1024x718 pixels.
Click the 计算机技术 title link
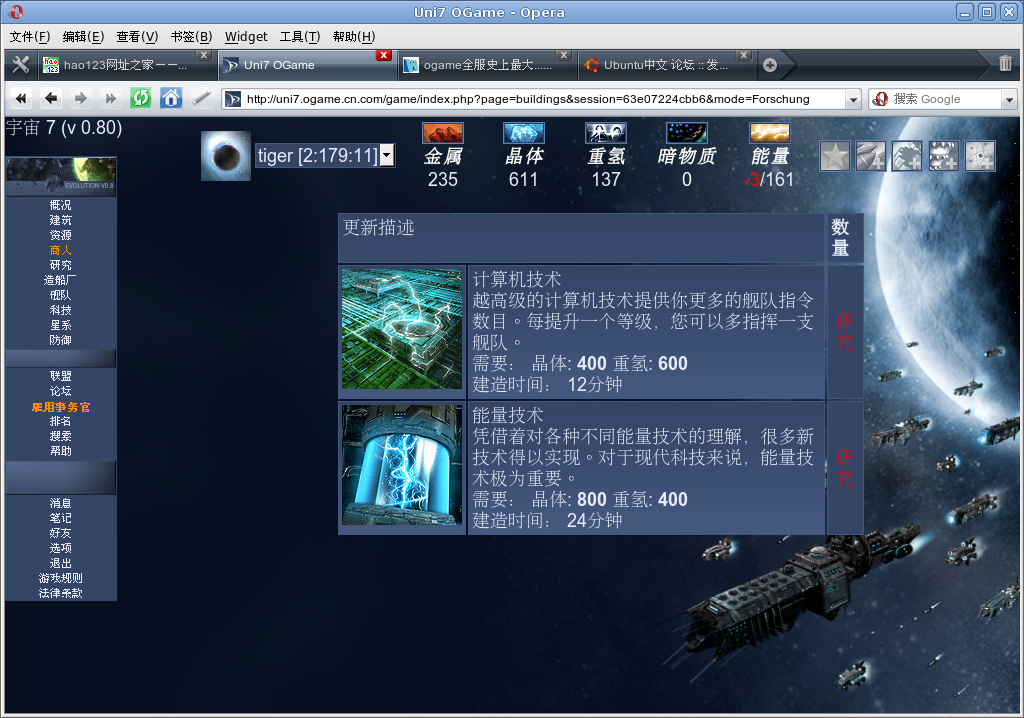517,280
